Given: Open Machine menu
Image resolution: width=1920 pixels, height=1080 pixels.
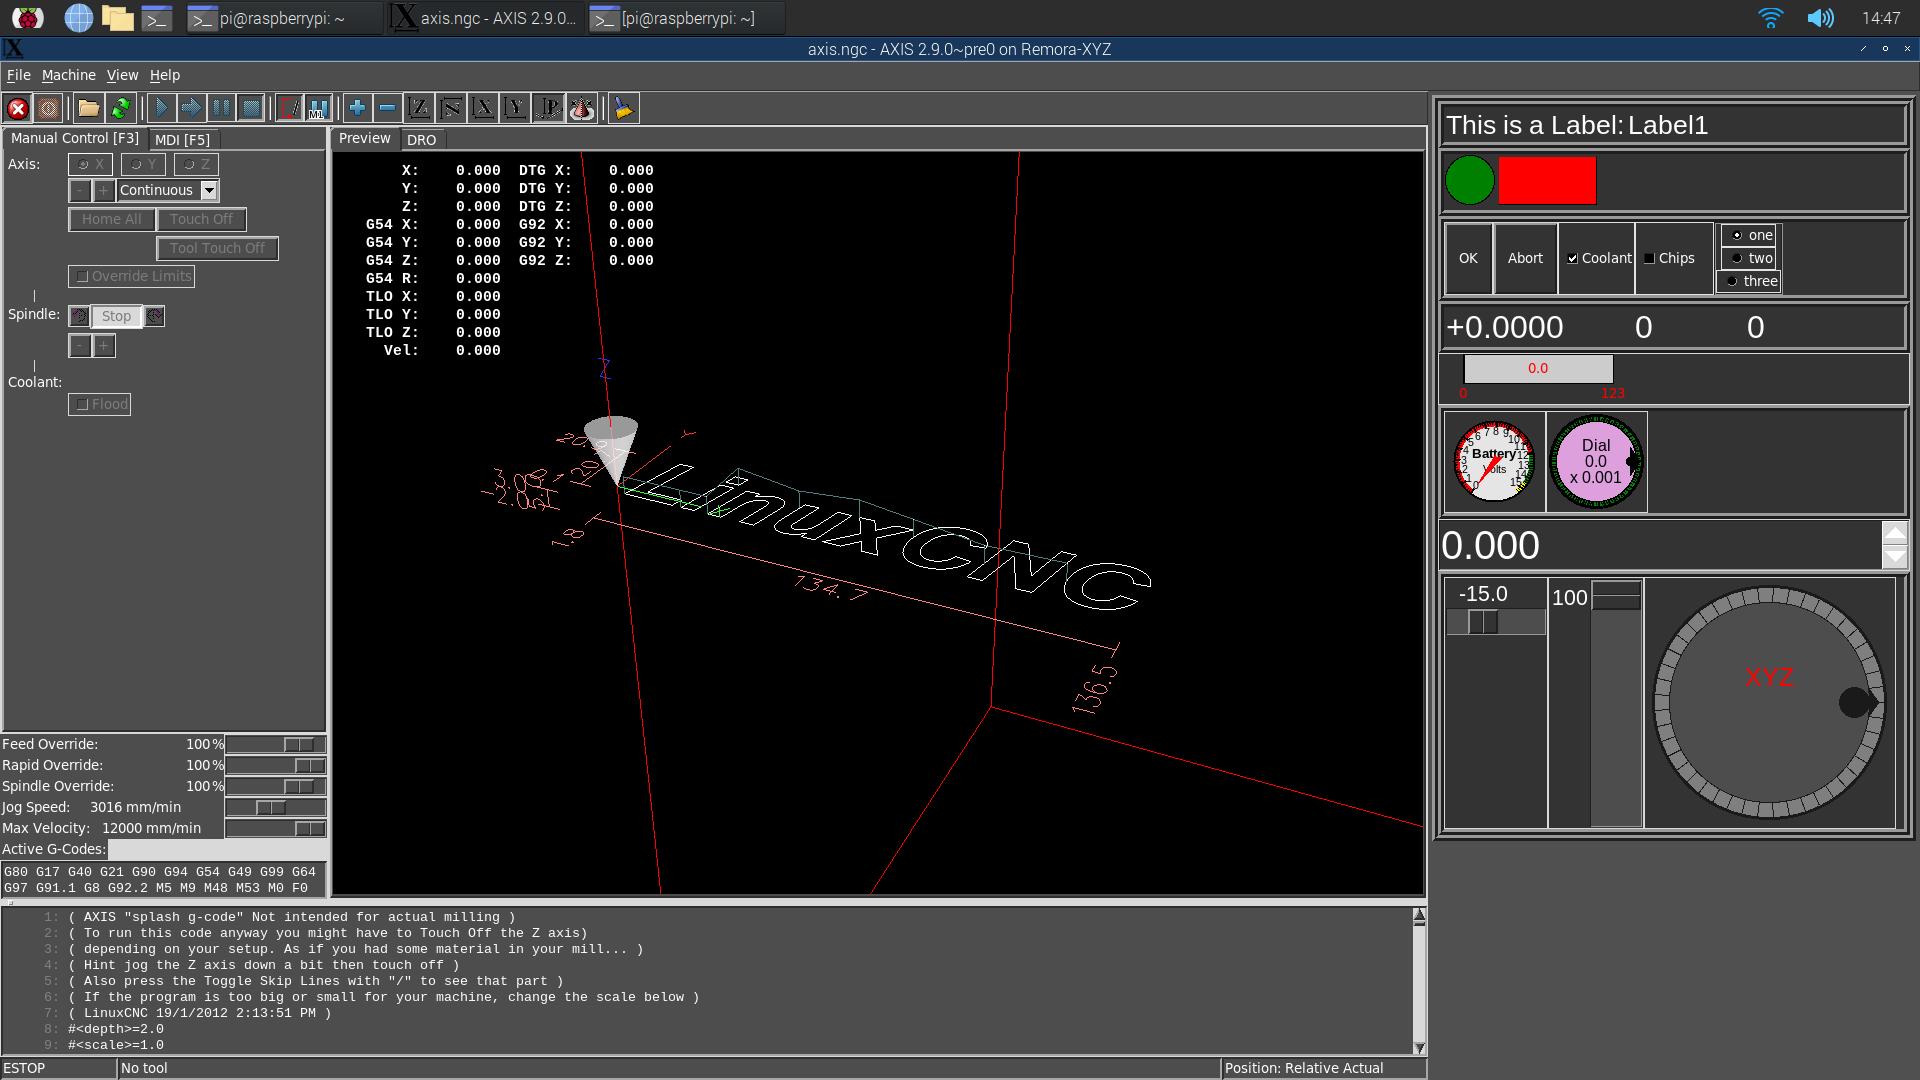Looking at the screenshot, I should coord(69,75).
